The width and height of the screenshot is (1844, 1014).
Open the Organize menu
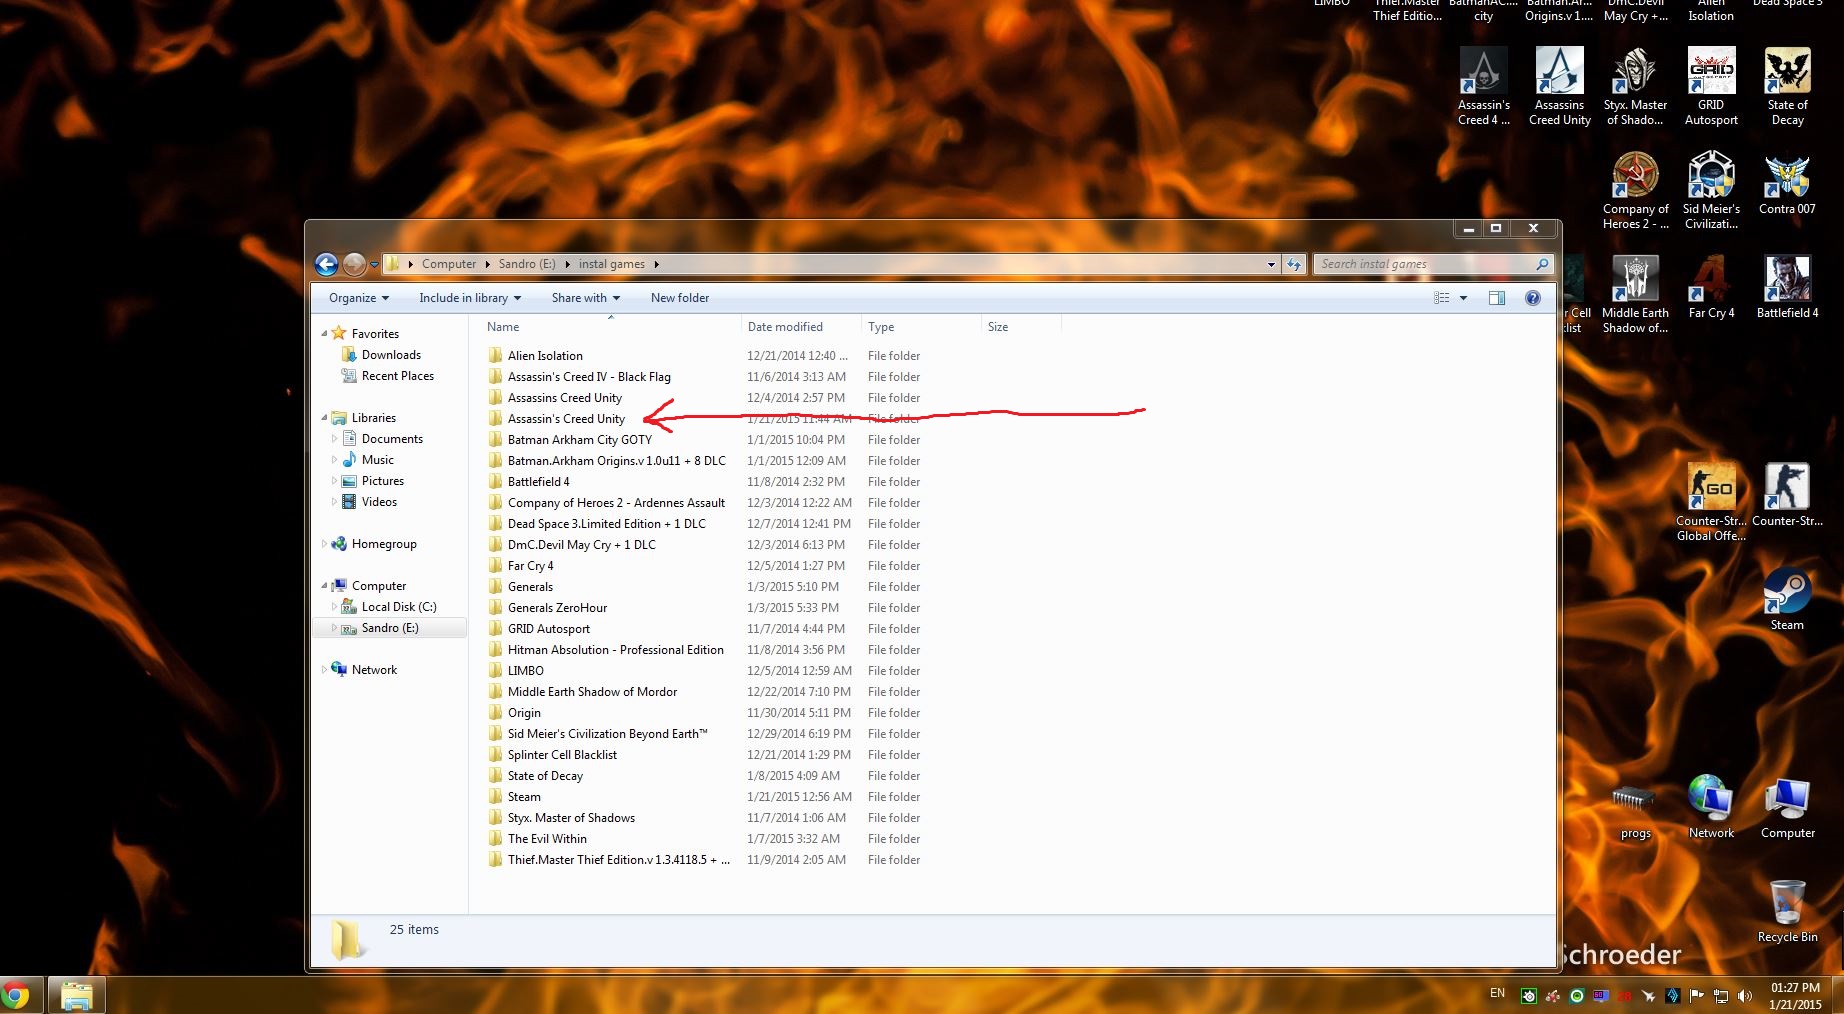pos(359,298)
